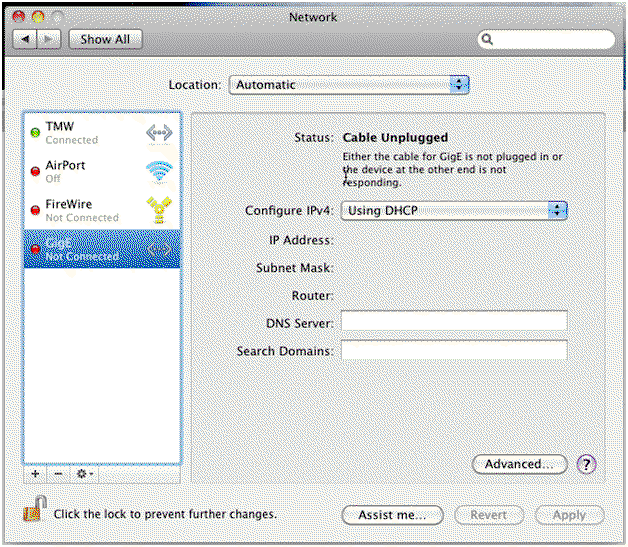The image size is (628, 547).
Task: Select the GigE service row
Action: click(x=102, y=249)
